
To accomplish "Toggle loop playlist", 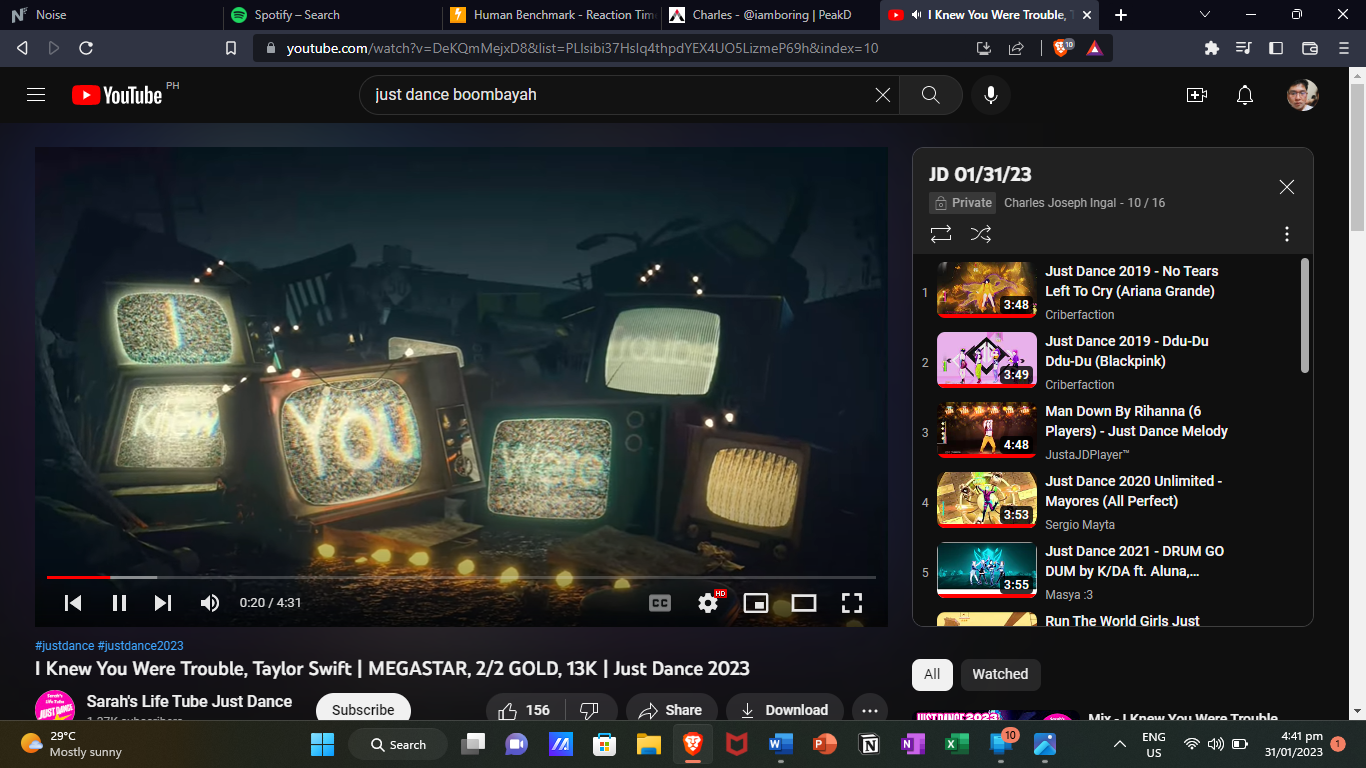I will [941, 234].
